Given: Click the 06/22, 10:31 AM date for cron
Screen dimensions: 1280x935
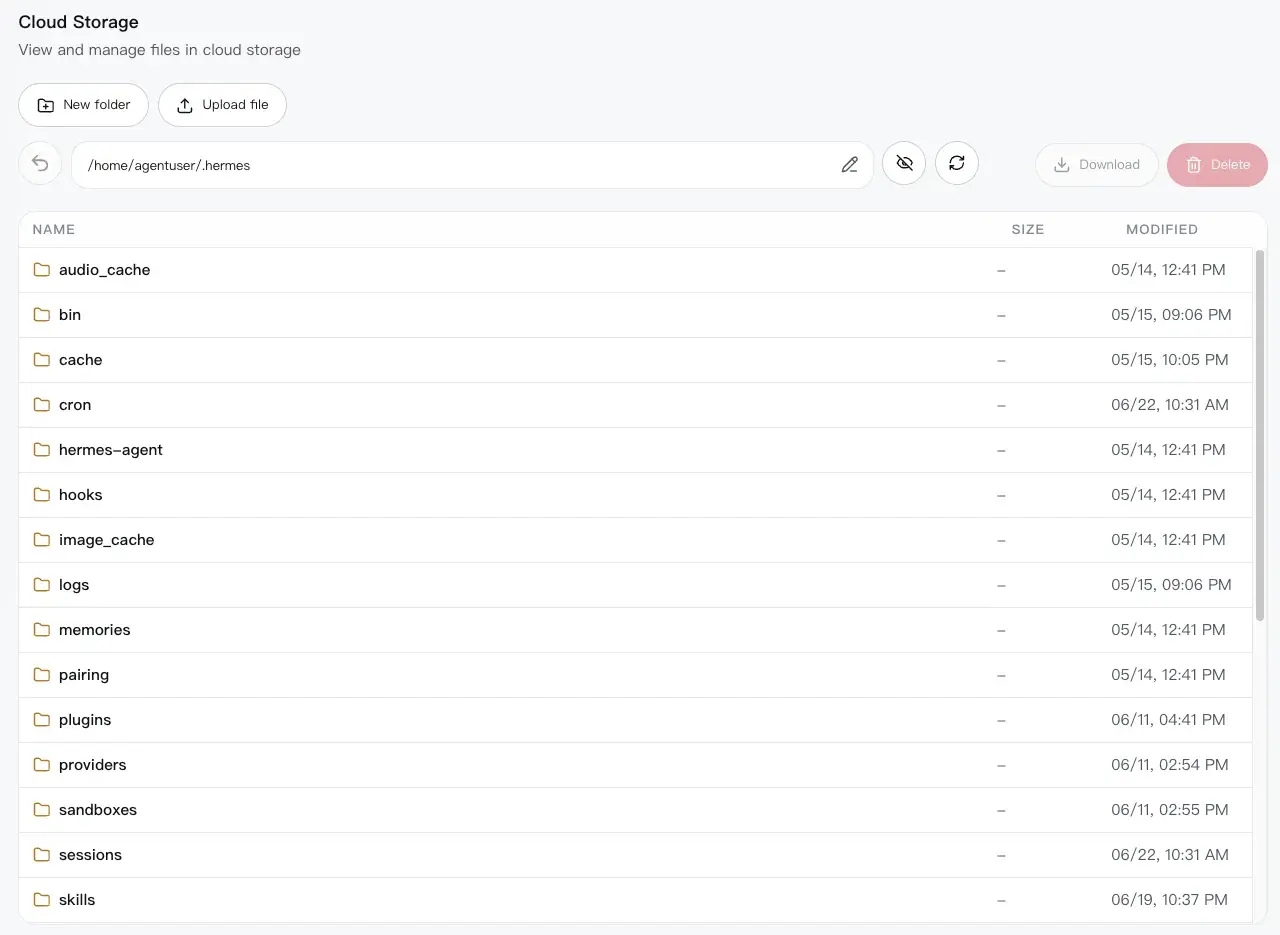Looking at the screenshot, I should tap(1170, 405).
